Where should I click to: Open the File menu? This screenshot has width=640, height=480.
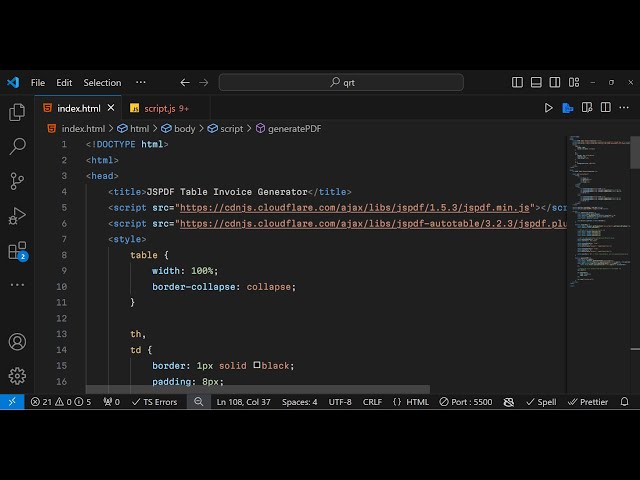(38, 83)
